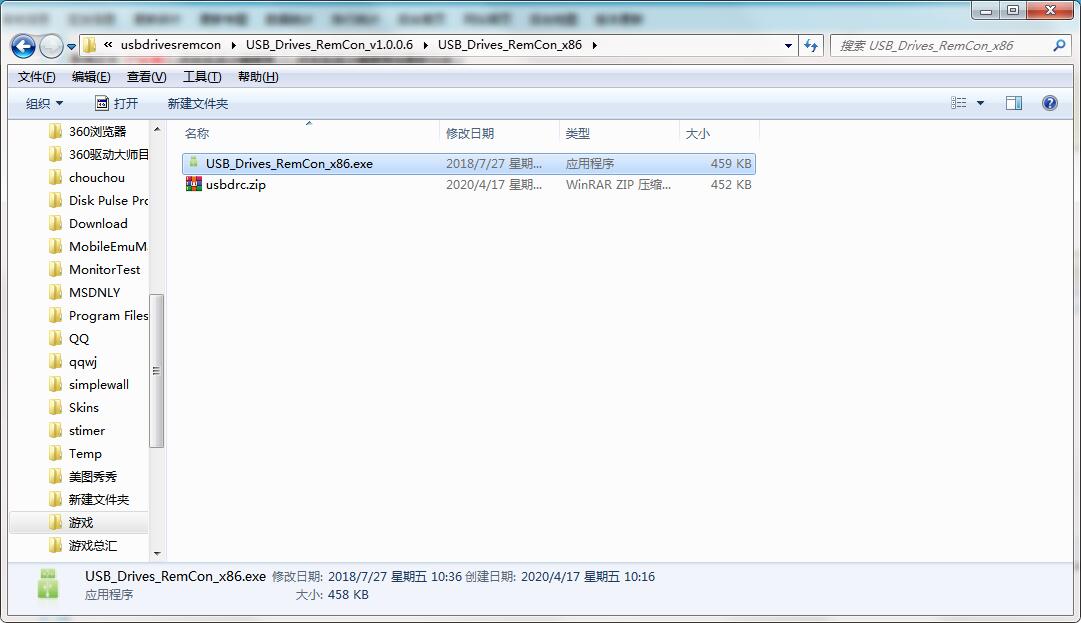This screenshot has height=623, width=1081.
Task: Click the 美图秀秀 folder icon in tree
Action: click(56, 477)
